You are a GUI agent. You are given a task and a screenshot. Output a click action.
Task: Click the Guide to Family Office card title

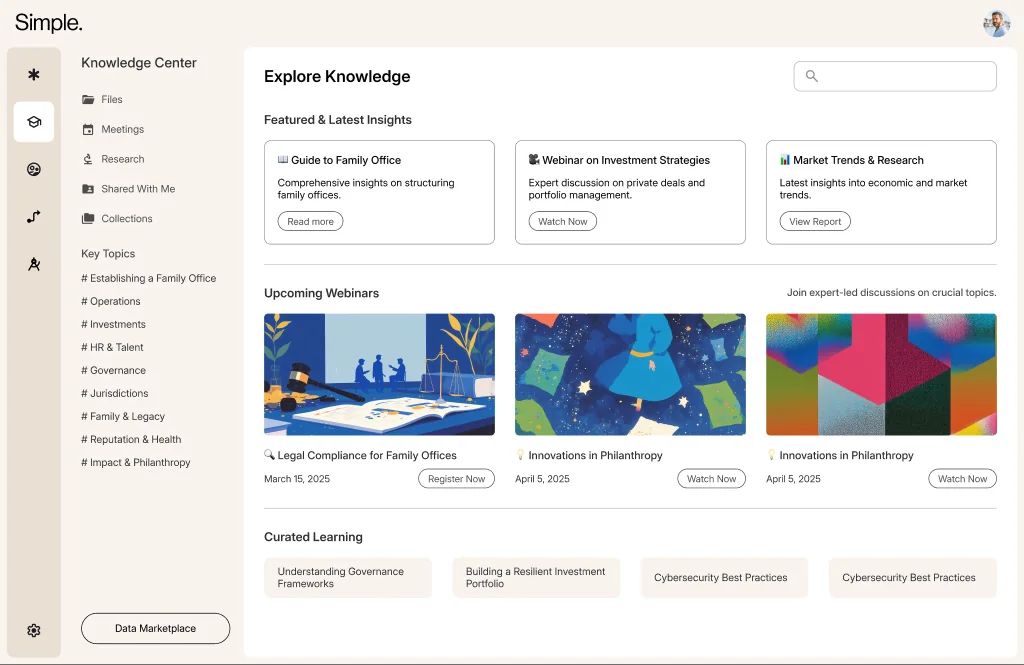(x=346, y=160)
